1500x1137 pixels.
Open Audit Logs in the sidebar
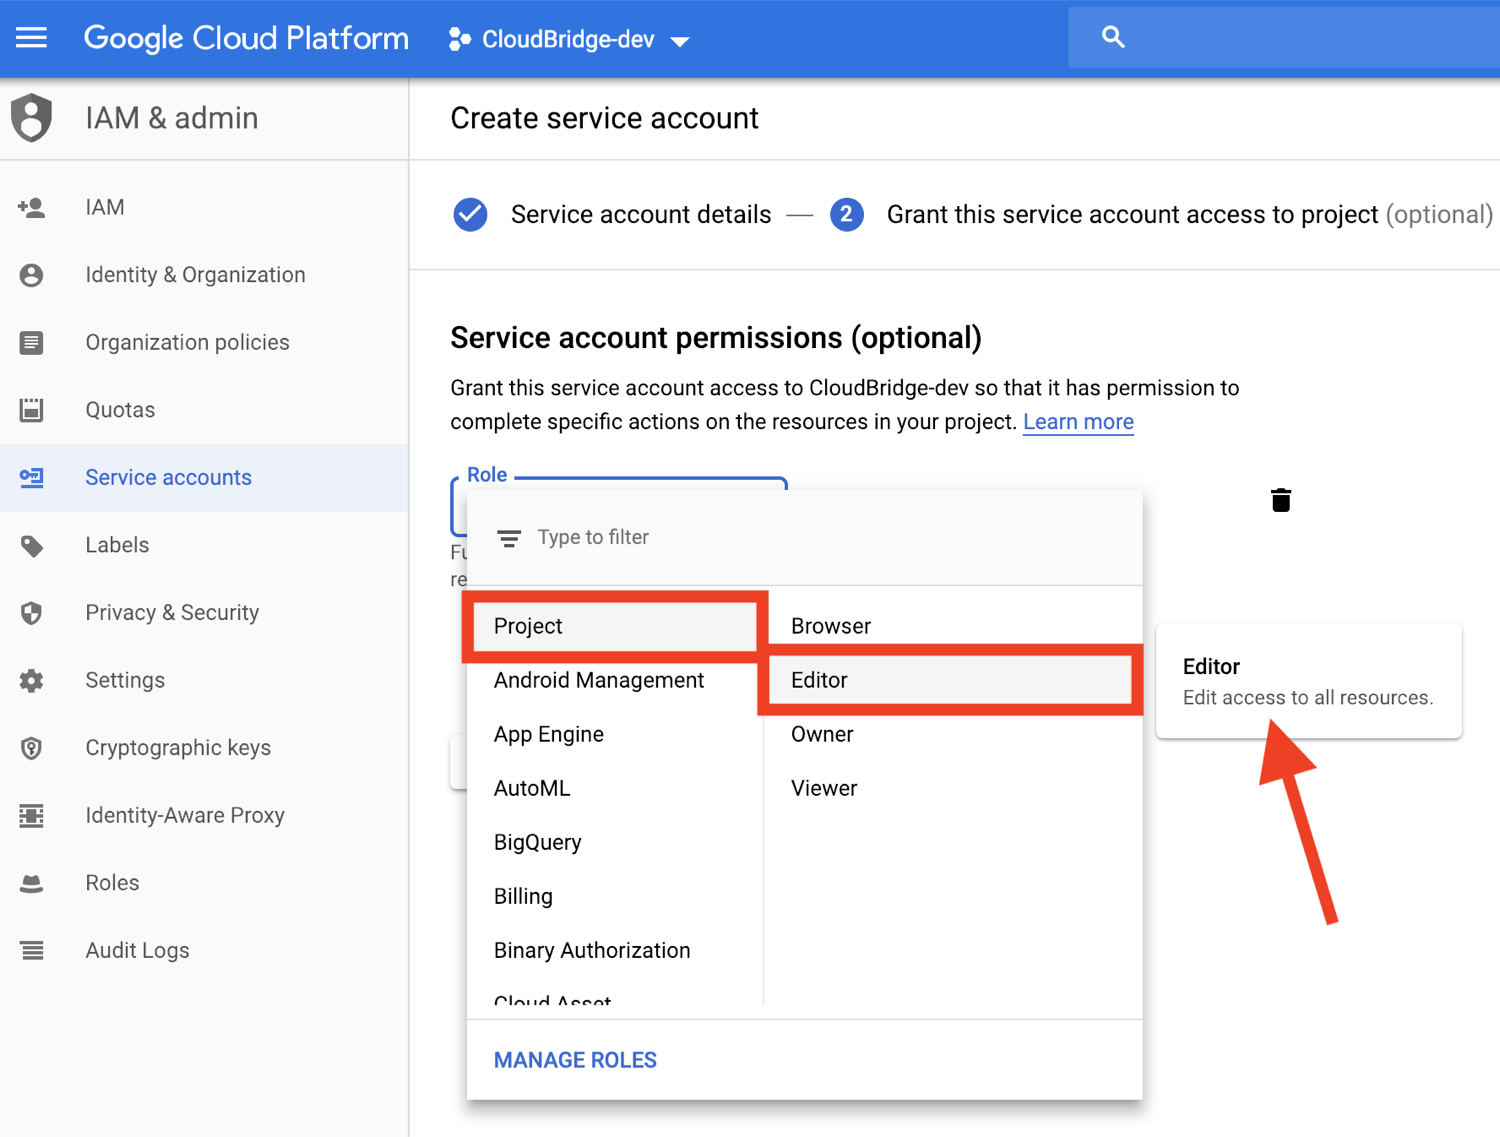pyautogui.click(x=204, y=951)
